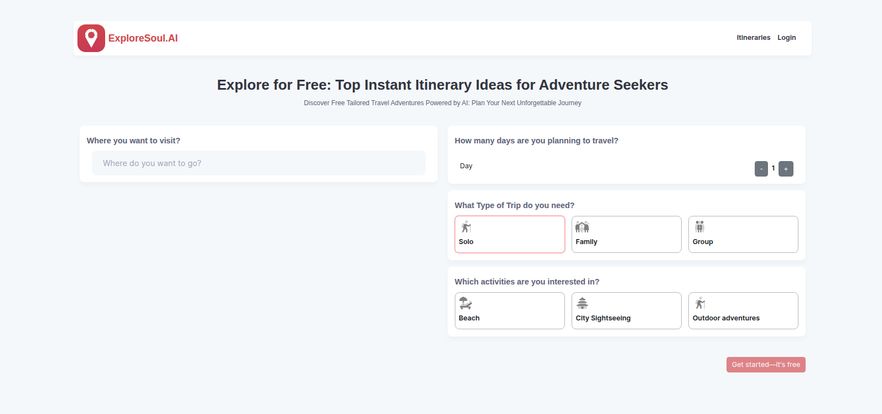882x414 pixels.
Task: Pick the Group trip type card
Action: coord(743,235)
